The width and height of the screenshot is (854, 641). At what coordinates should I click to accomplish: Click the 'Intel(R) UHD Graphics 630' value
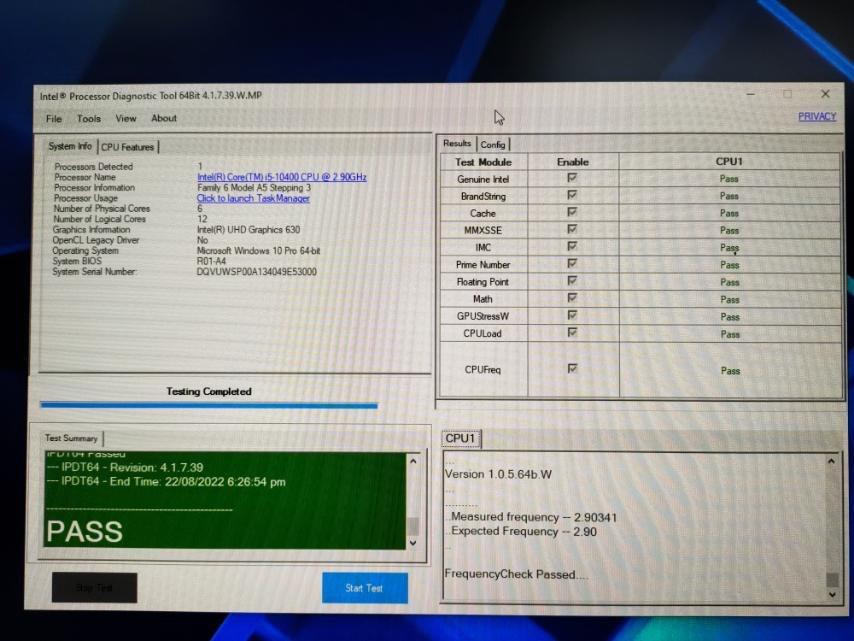(x=248, y=230)
